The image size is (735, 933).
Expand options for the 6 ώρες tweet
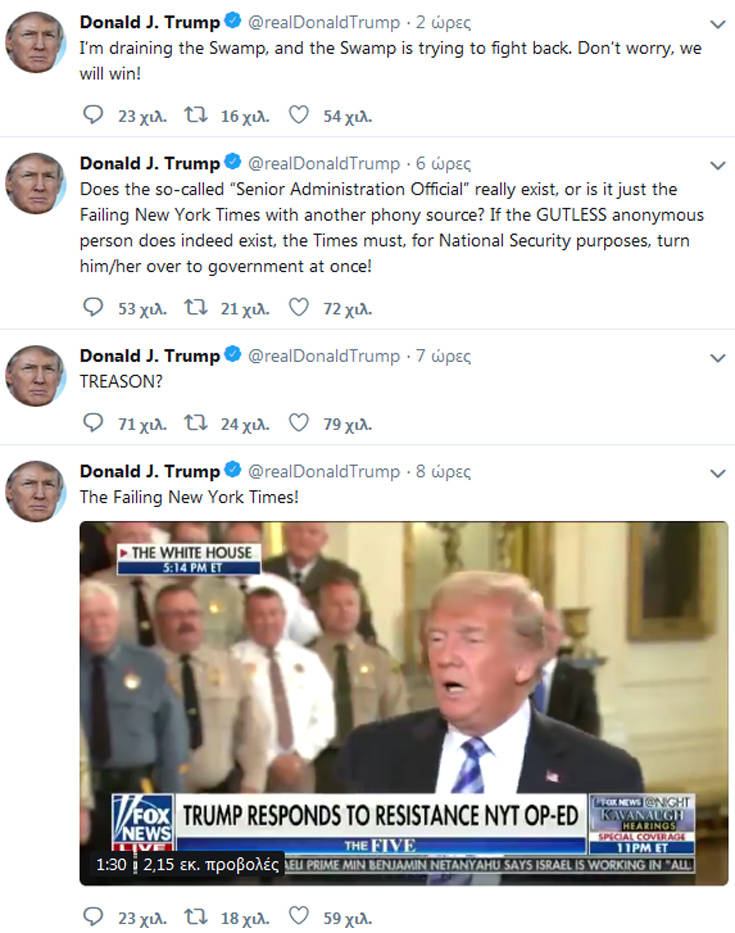(x=718, y=165)
